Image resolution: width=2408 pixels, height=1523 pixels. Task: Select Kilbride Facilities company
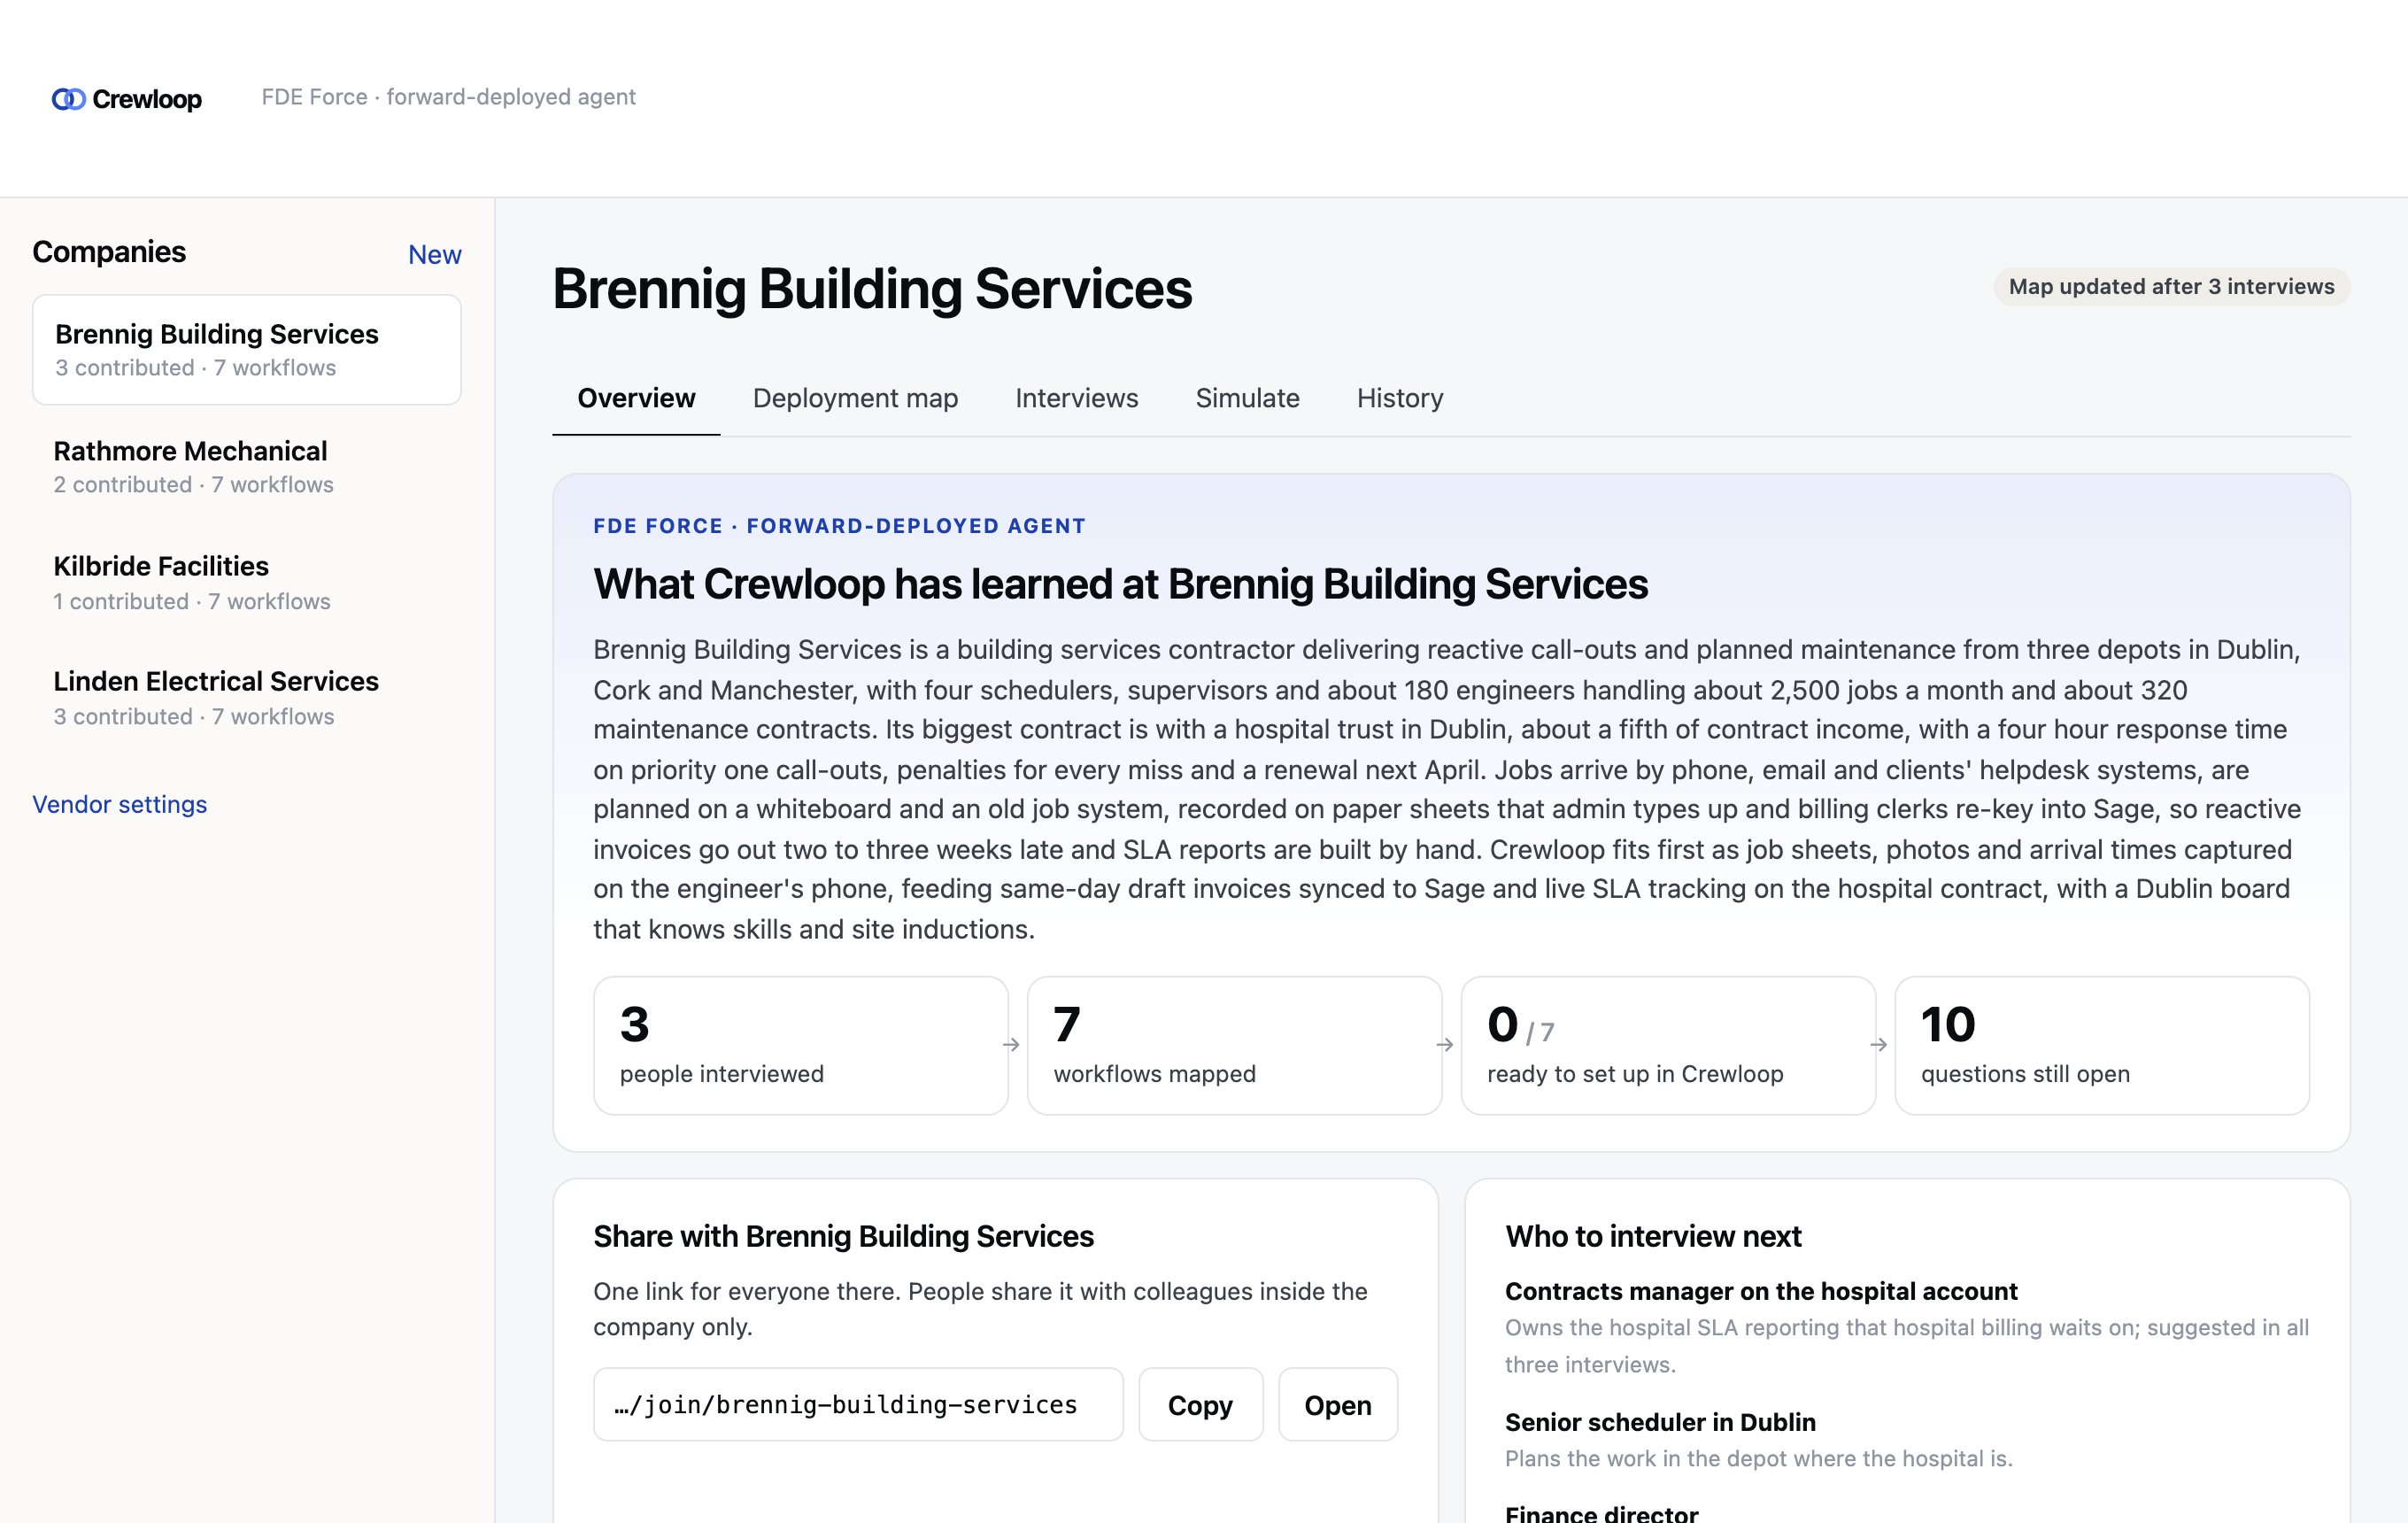(247, 582)
